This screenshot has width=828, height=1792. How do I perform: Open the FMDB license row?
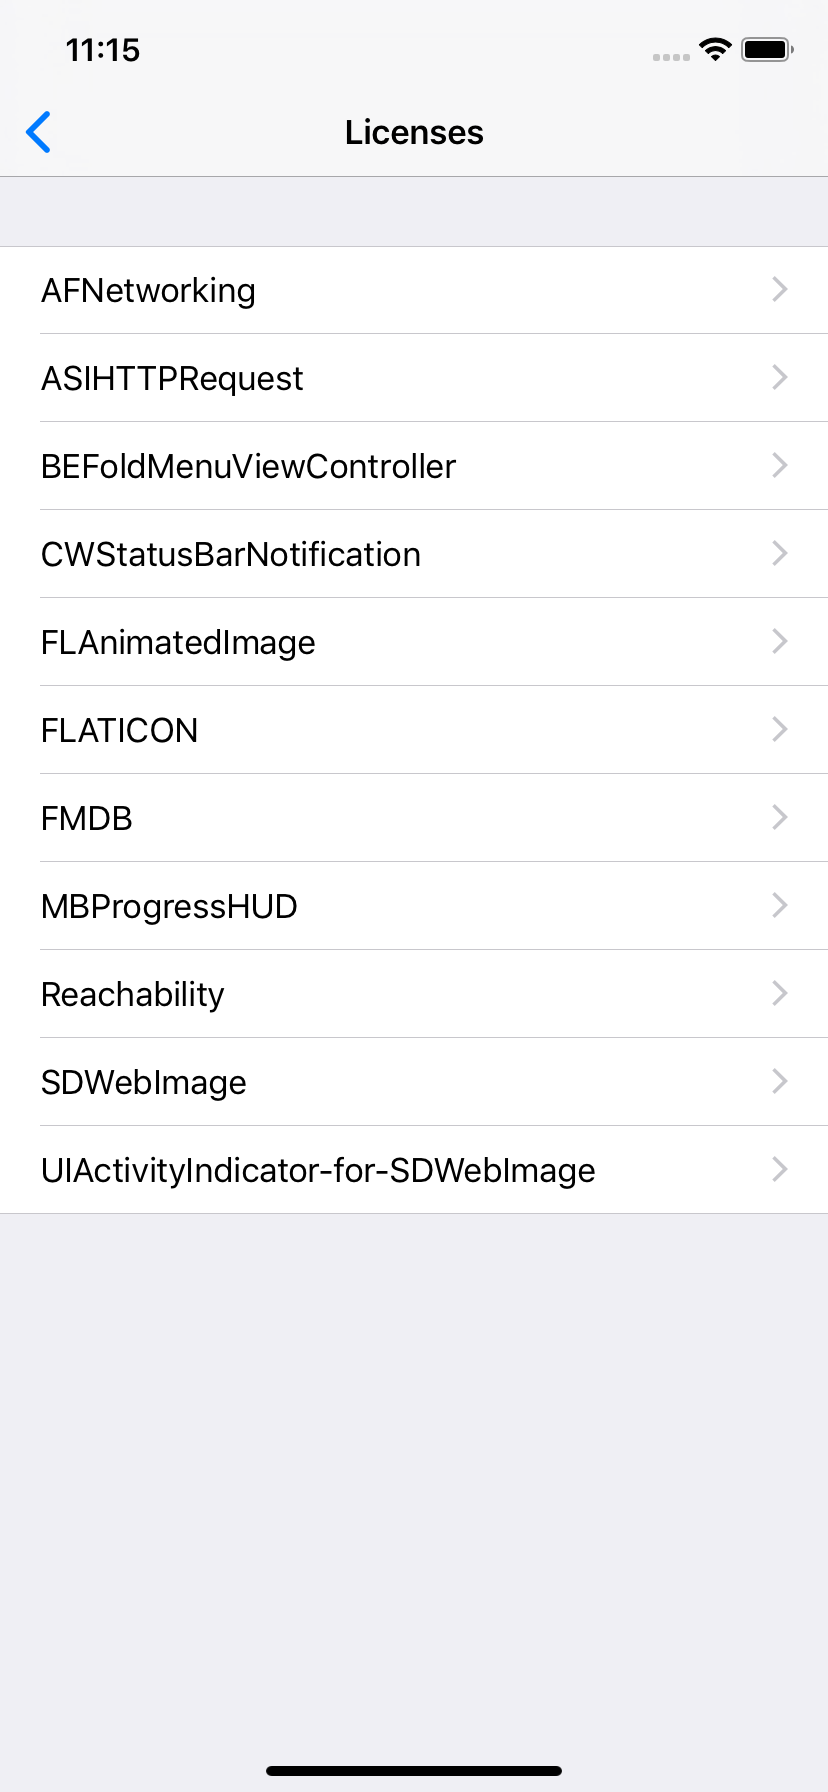[87, 819]
